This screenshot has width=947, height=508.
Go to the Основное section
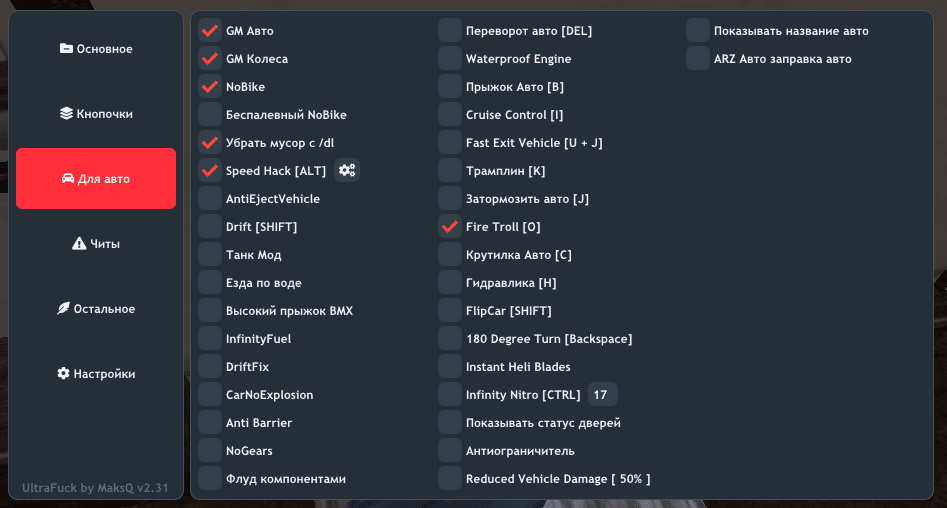point(96,49)
